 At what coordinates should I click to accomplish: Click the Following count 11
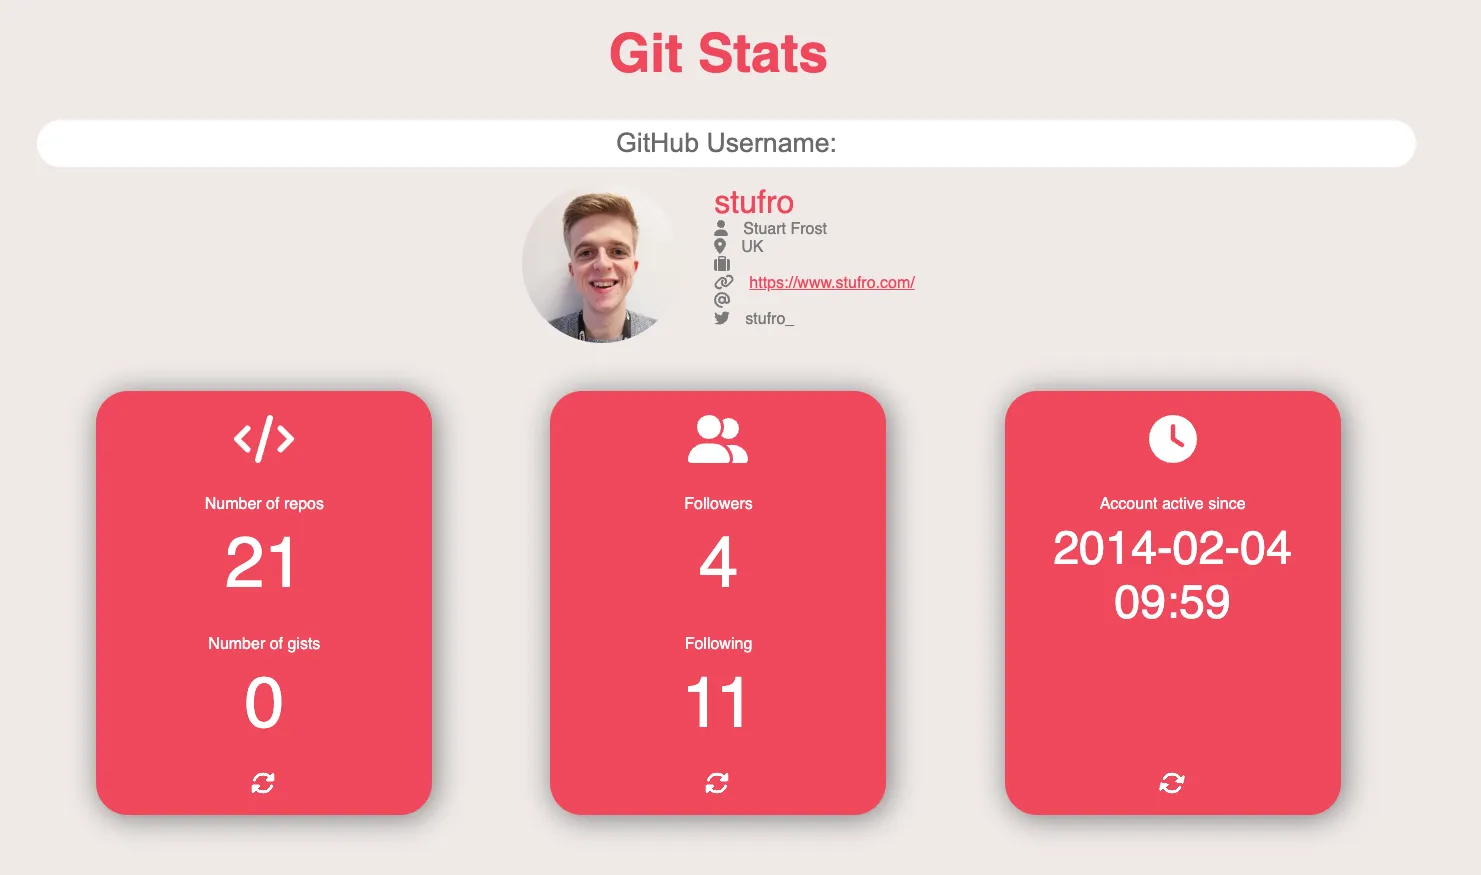pyautogui.click(x=718, y=702)
